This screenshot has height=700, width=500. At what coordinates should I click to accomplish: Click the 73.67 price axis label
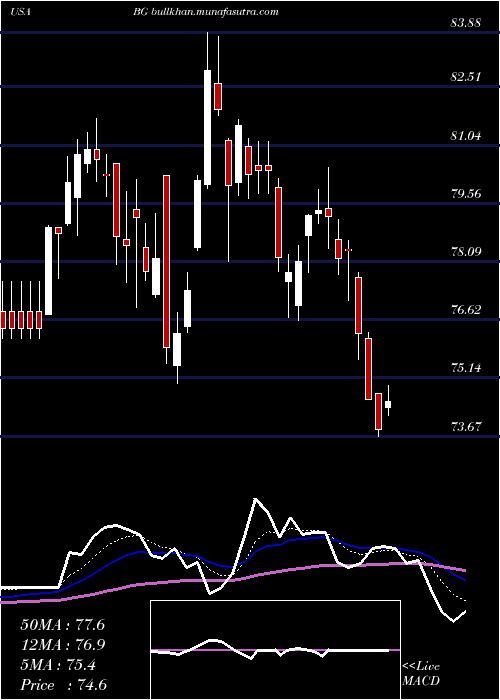(x=466, y=427)
